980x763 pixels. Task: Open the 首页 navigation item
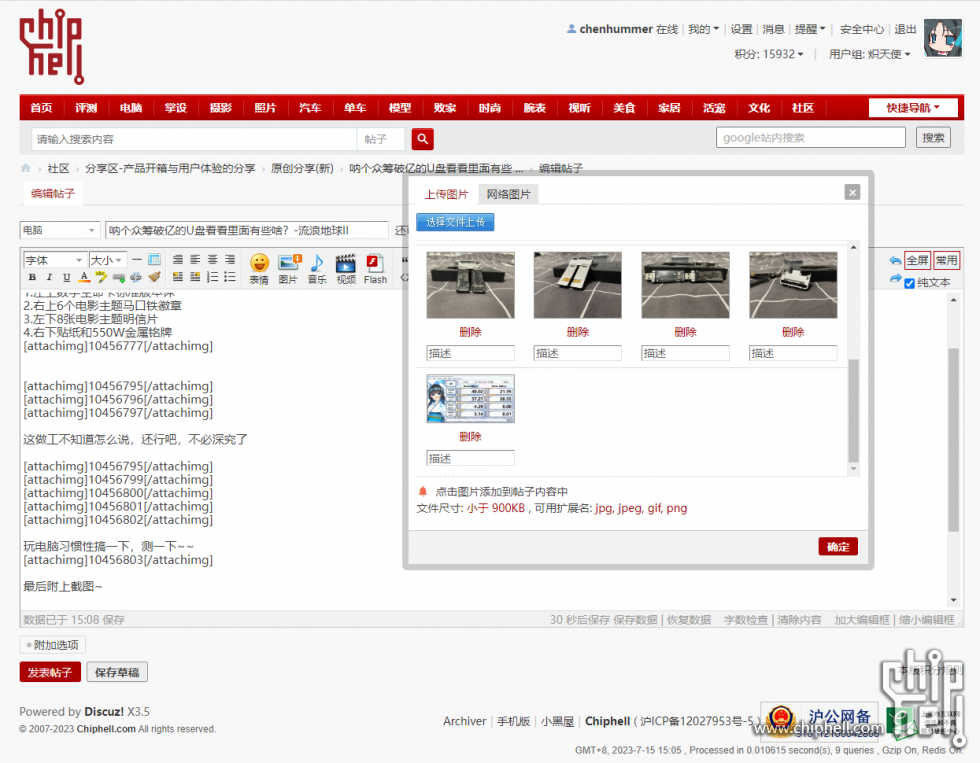pyautogui.click(x=41, y=107)
